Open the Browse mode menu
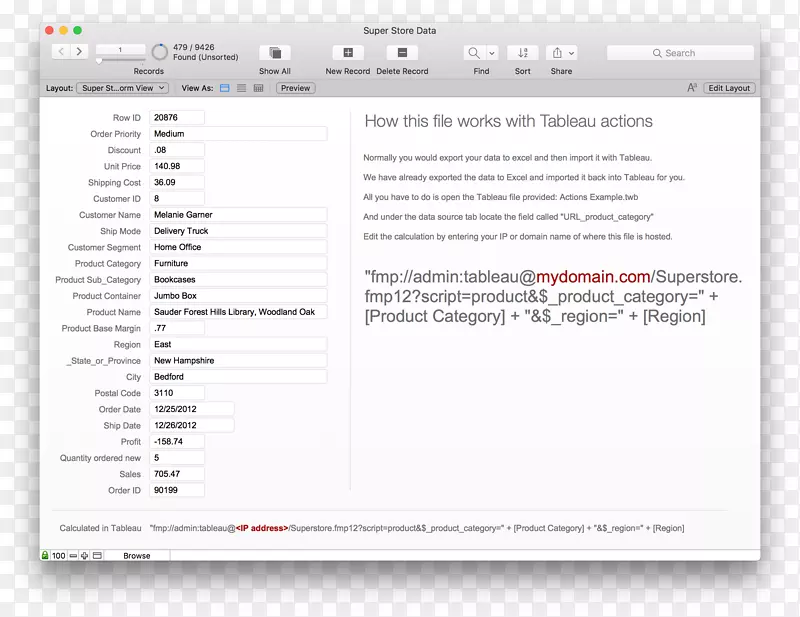The width and height of the screenshot is (800, 617). tap(137, 555)
